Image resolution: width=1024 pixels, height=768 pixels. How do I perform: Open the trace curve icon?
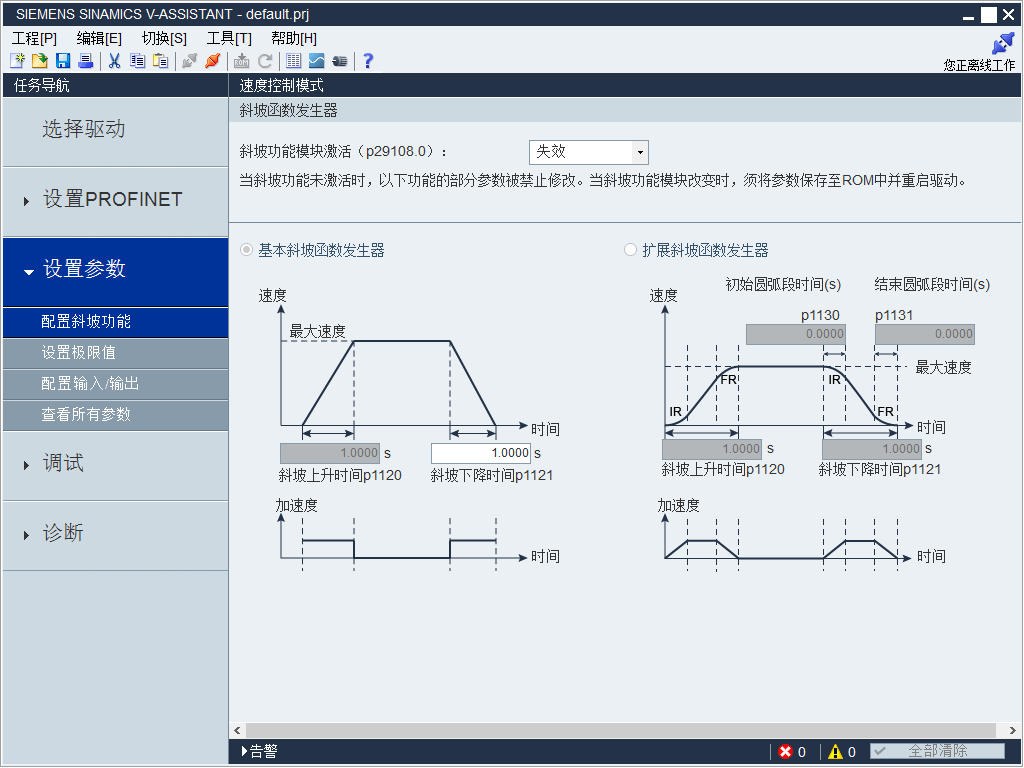click(x=317, y=61)
